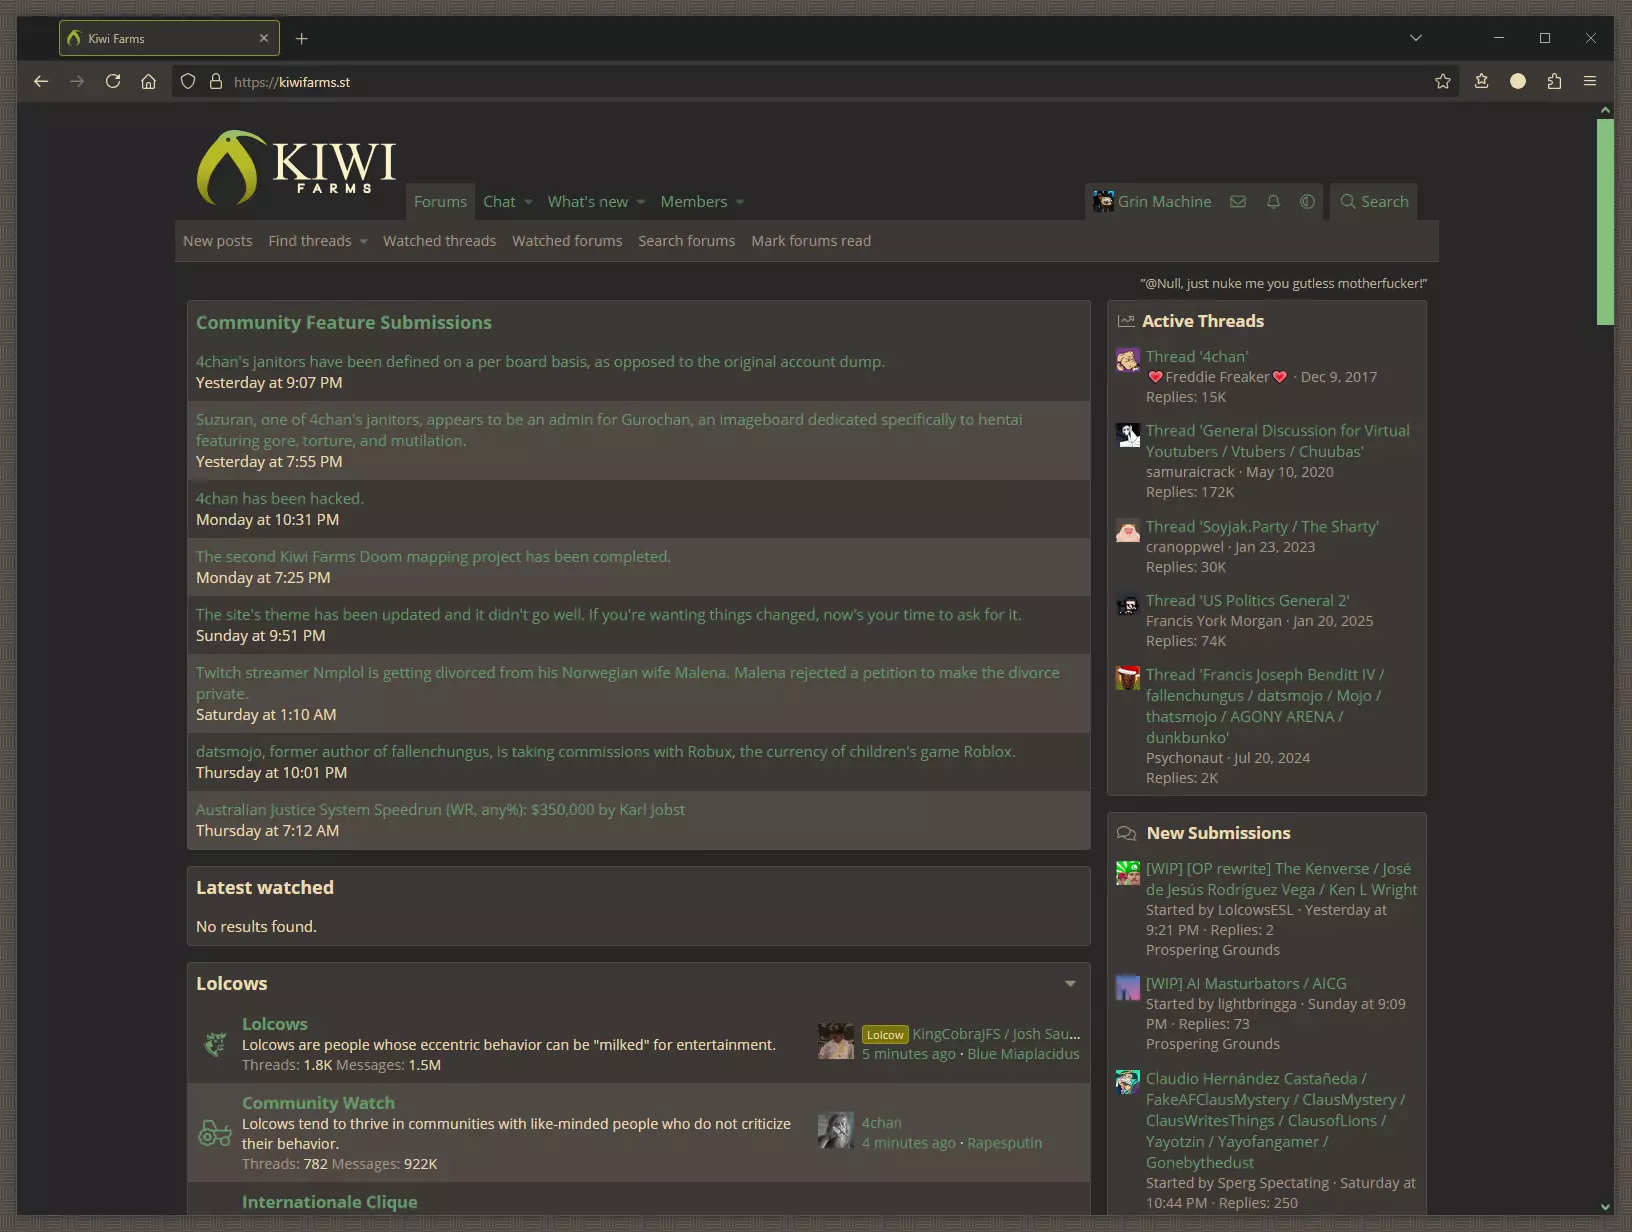Click avatar next to Thread '4chan'

(1128, 360)
